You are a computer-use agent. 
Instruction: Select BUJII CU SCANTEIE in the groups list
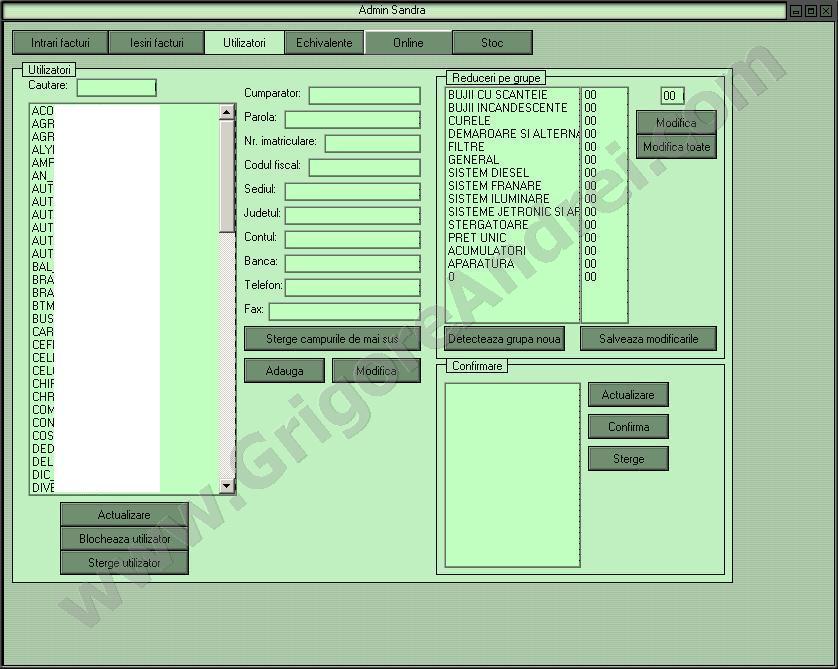512,95
